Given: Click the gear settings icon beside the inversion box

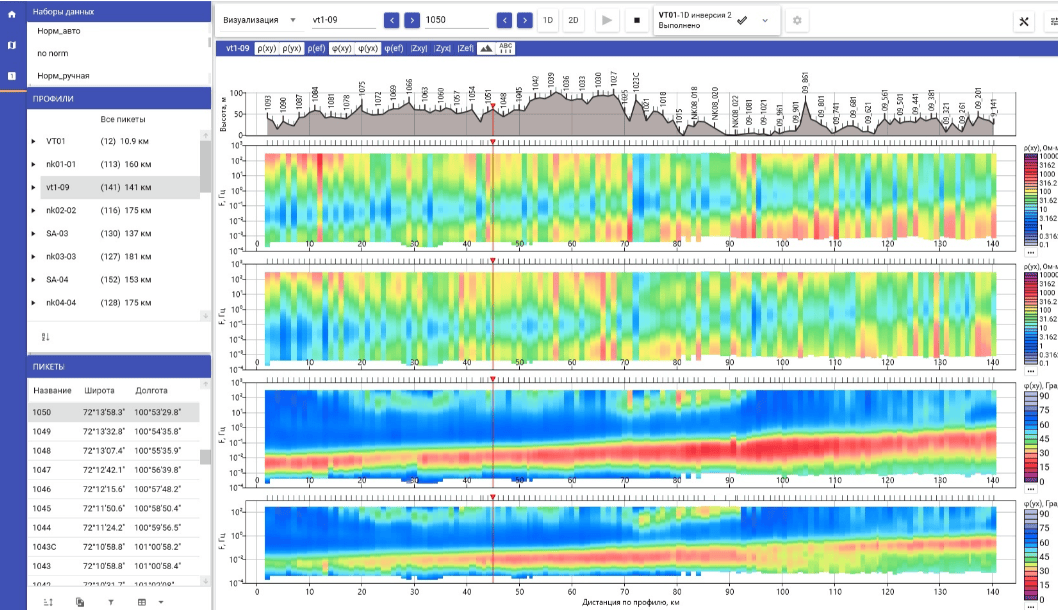Looking at the screenshot, I should click(797, 20).
